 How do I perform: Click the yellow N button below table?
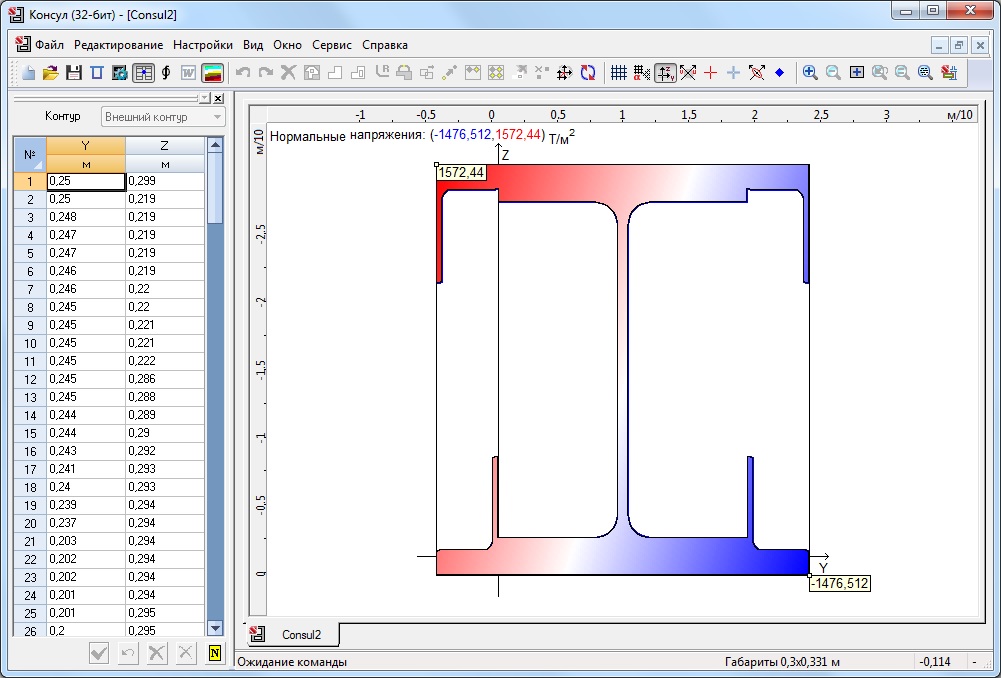click(214, 653)
